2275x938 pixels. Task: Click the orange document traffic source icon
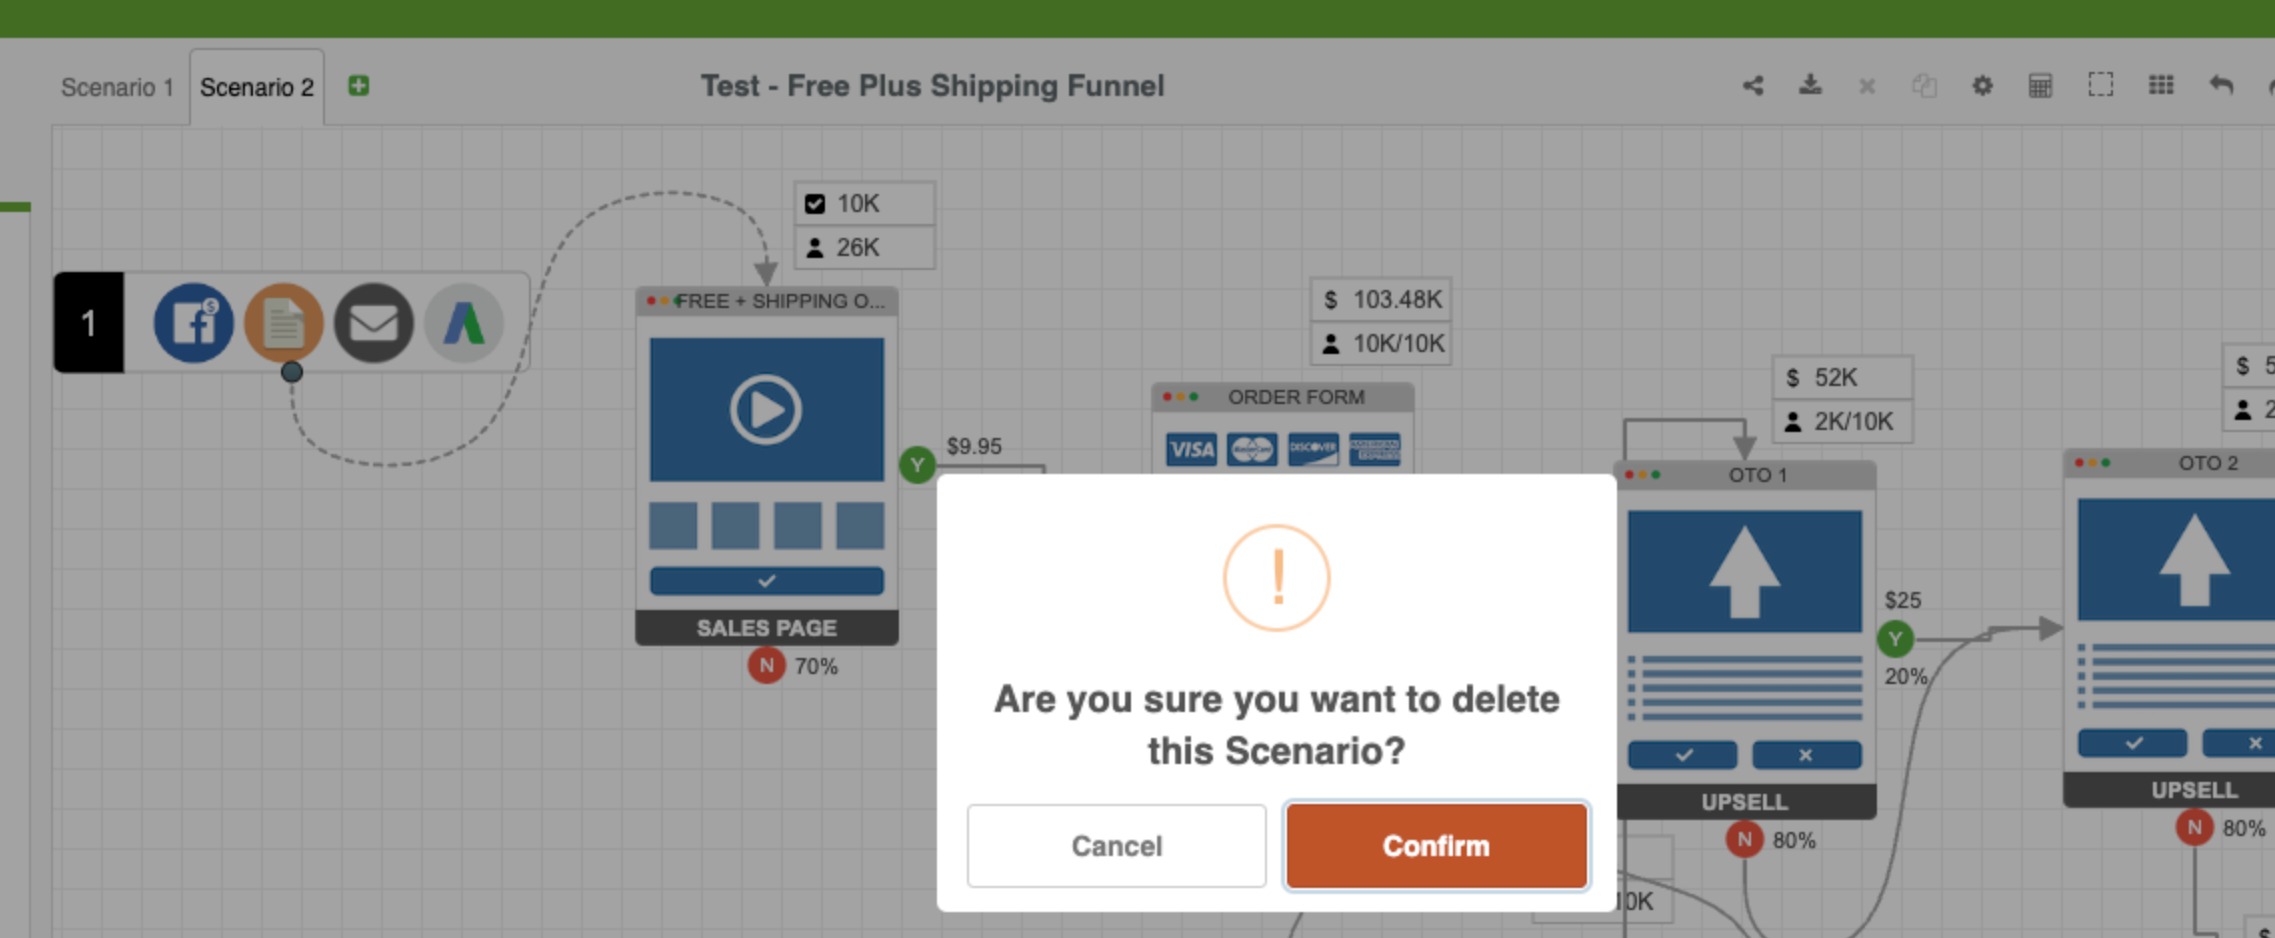tap(284, 322)
